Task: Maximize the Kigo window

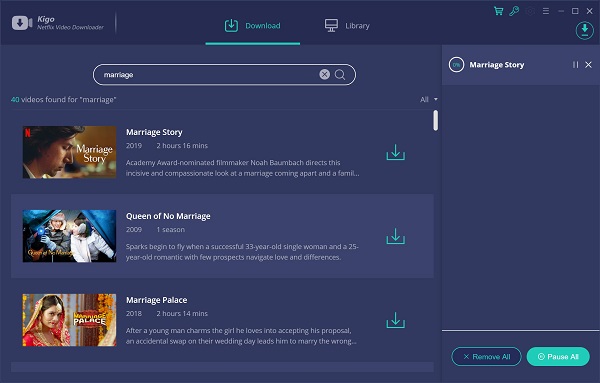Action: [x=575, y=11]
